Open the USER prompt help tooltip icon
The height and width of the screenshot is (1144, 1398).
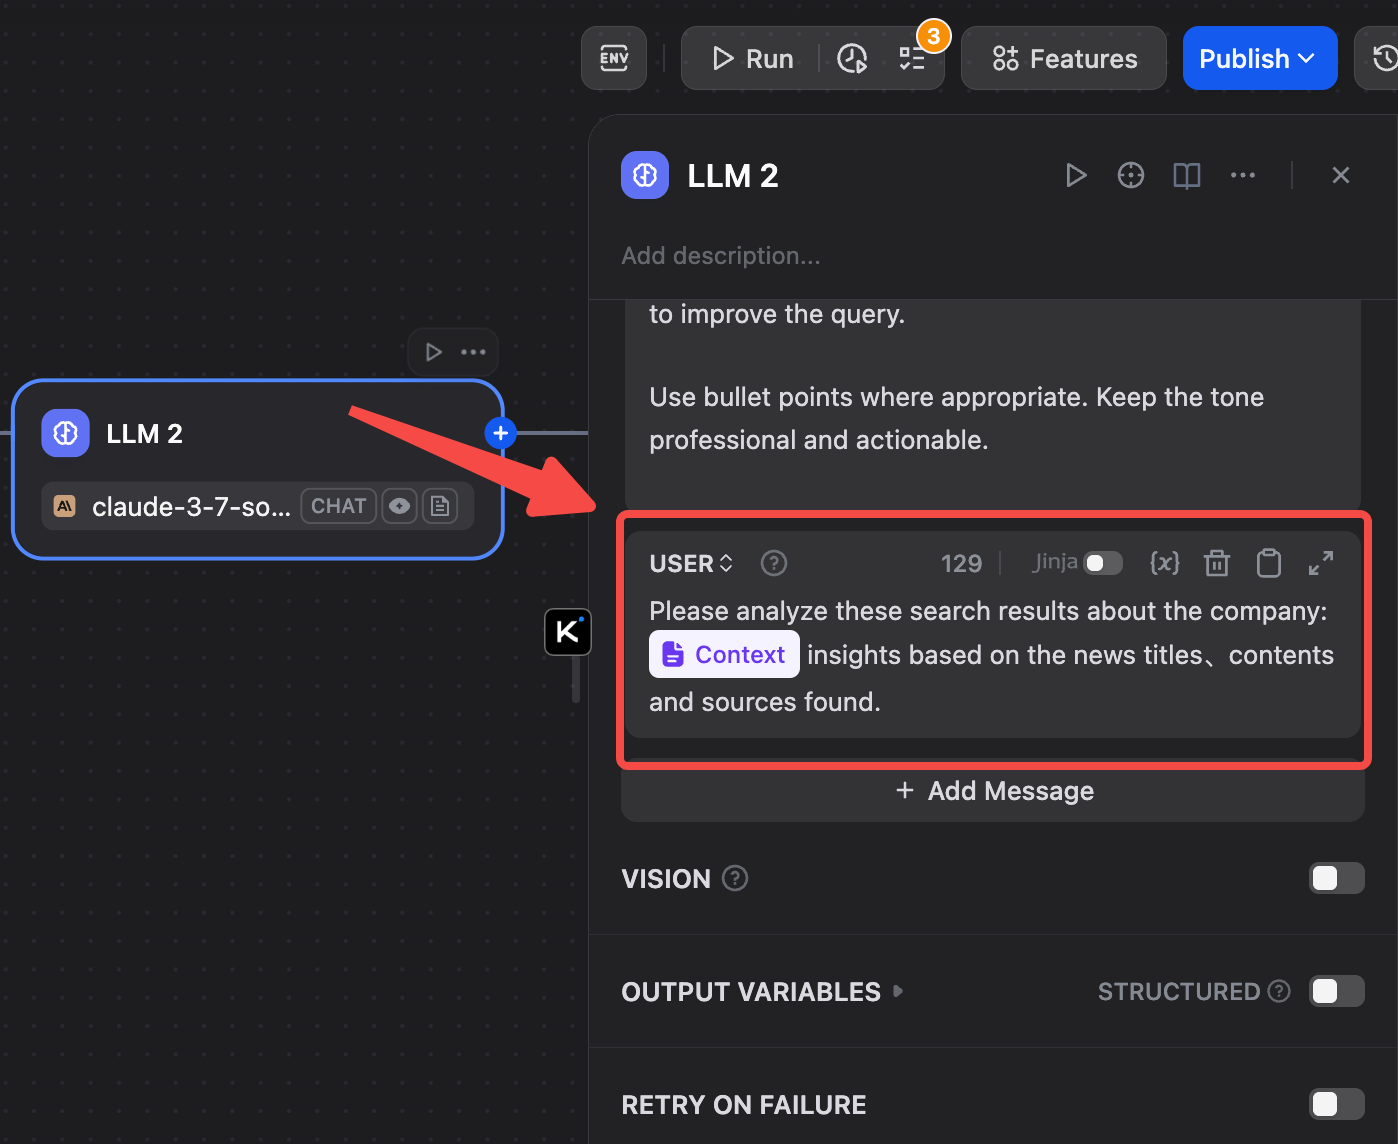pyautogui.click(x=774, y=564)
